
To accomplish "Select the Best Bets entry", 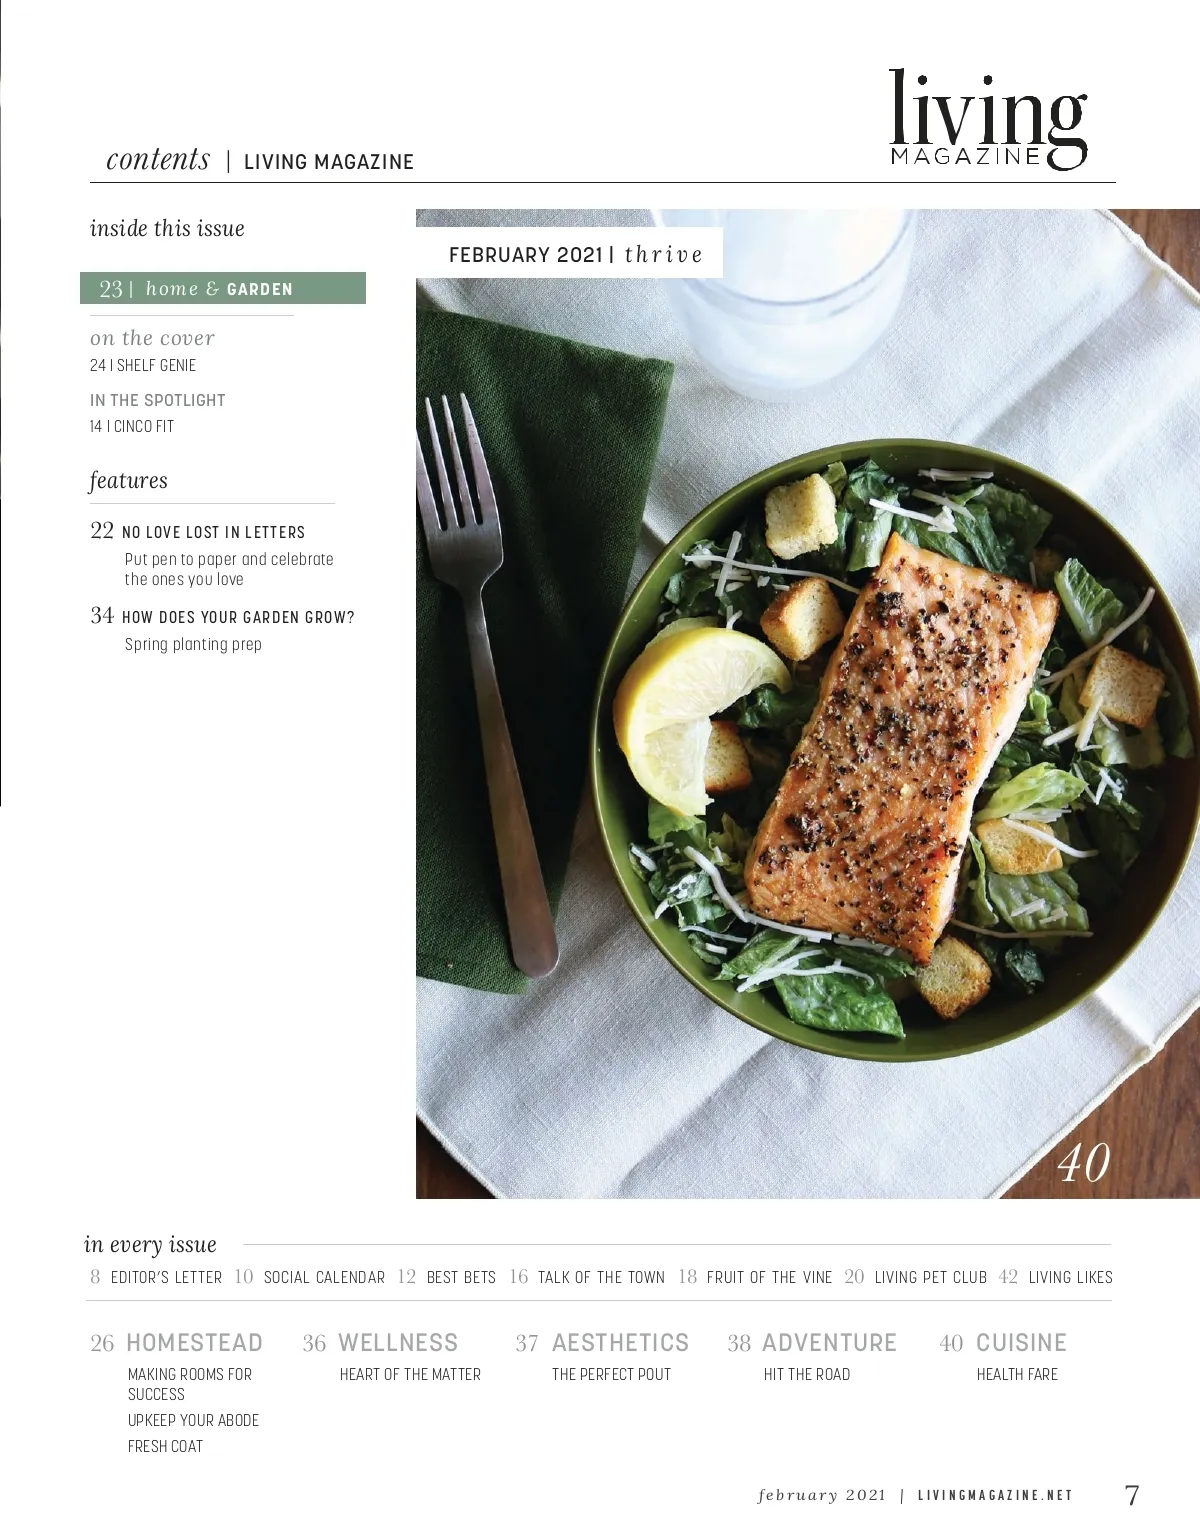I will (x=447, y=1277).
